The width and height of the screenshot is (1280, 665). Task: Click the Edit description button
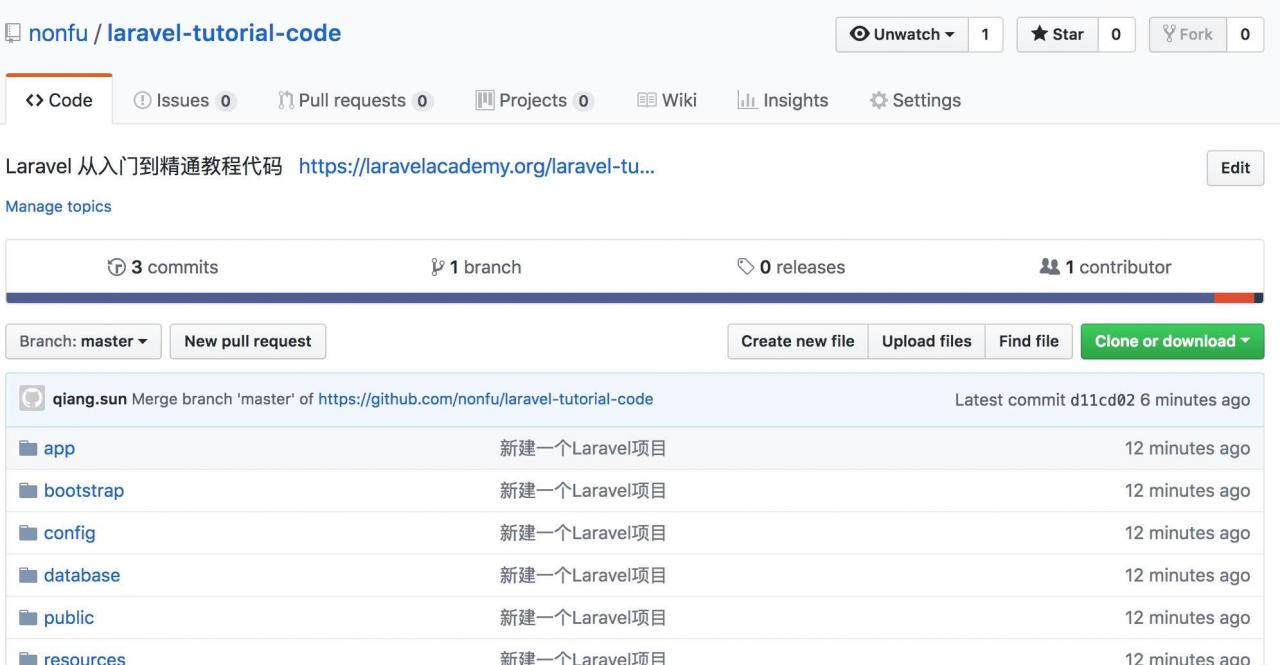click(x=1235, y=168)
